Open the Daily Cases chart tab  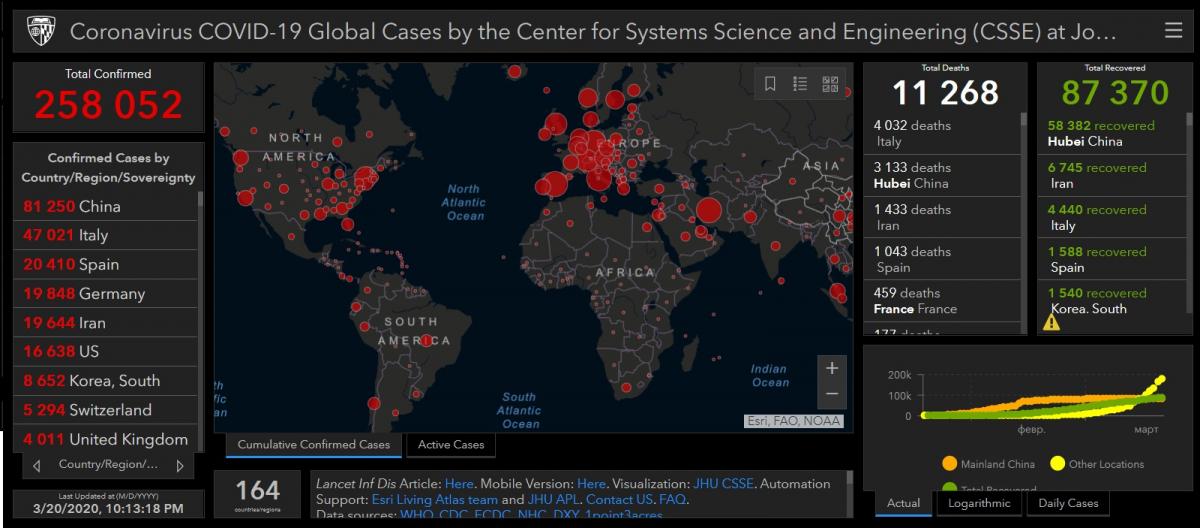tap(1067, 503)
